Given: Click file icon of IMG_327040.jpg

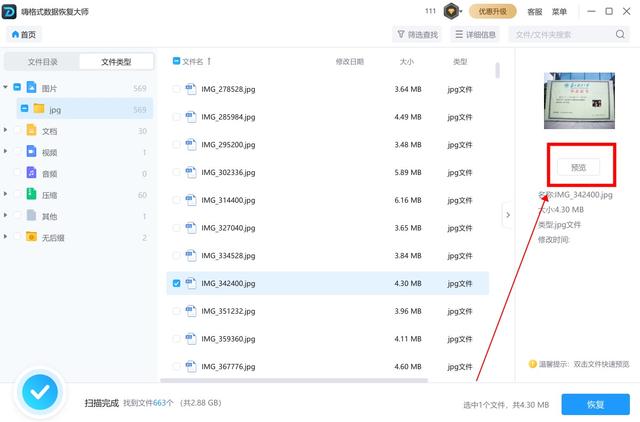Looking at the screenshot, I should [x=191, y=227].
